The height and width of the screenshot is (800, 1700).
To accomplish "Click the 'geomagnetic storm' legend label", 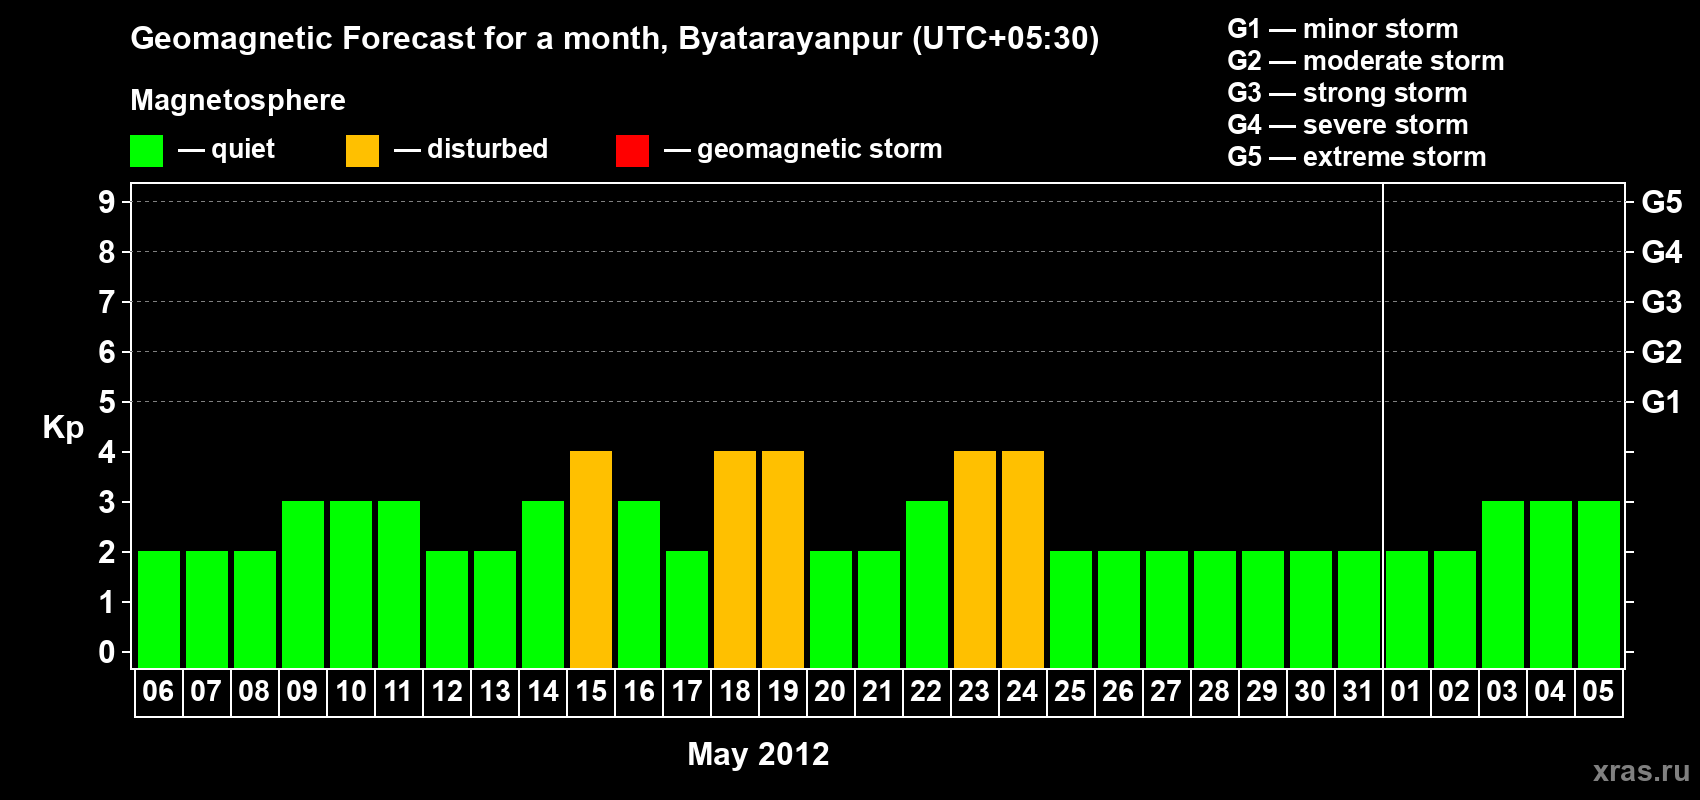I will pyautogui.click(x=820, y=150).
